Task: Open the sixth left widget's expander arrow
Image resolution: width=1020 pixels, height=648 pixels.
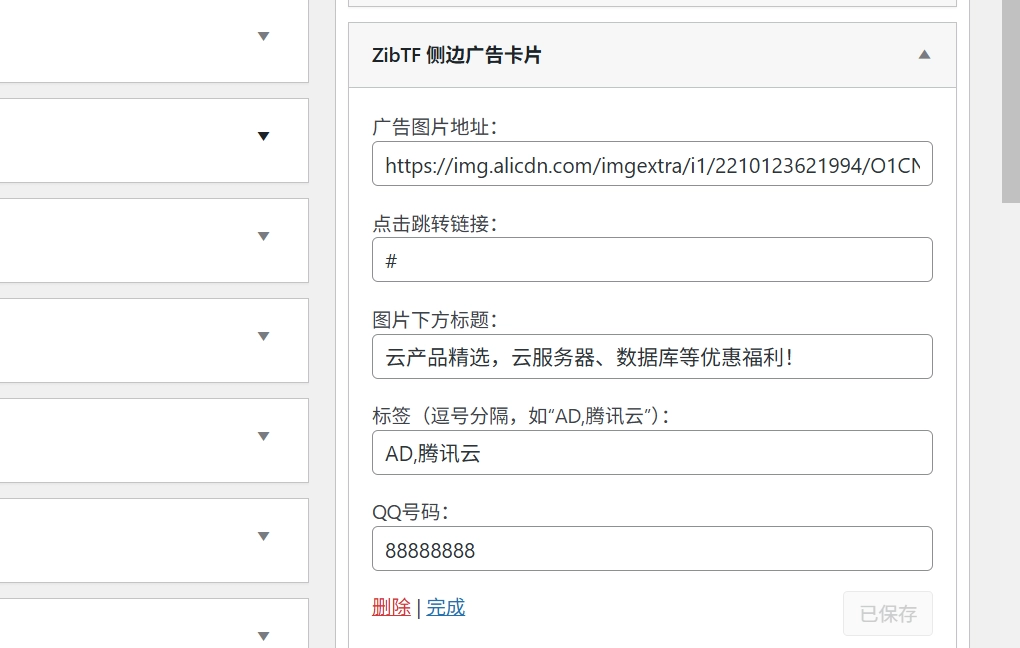Action: (x=263, y=537)
